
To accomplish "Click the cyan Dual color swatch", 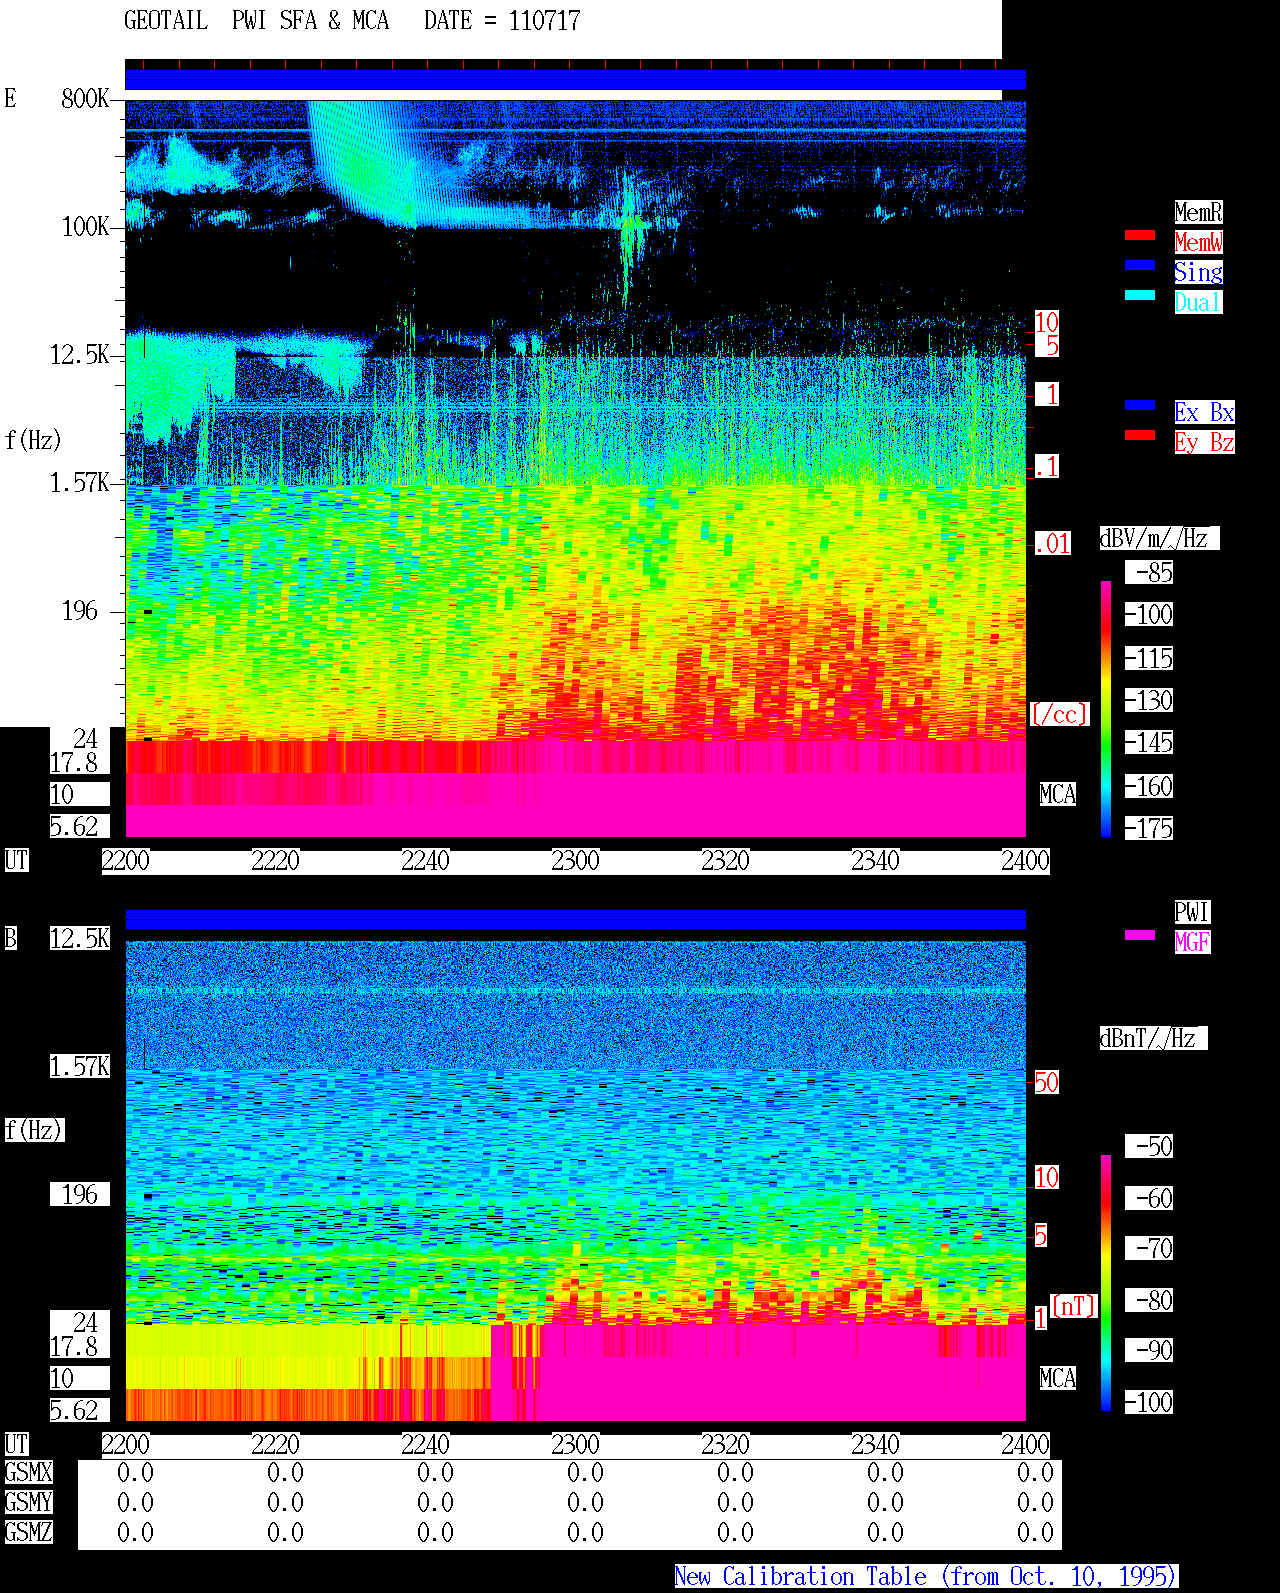I will [1140, 295].
